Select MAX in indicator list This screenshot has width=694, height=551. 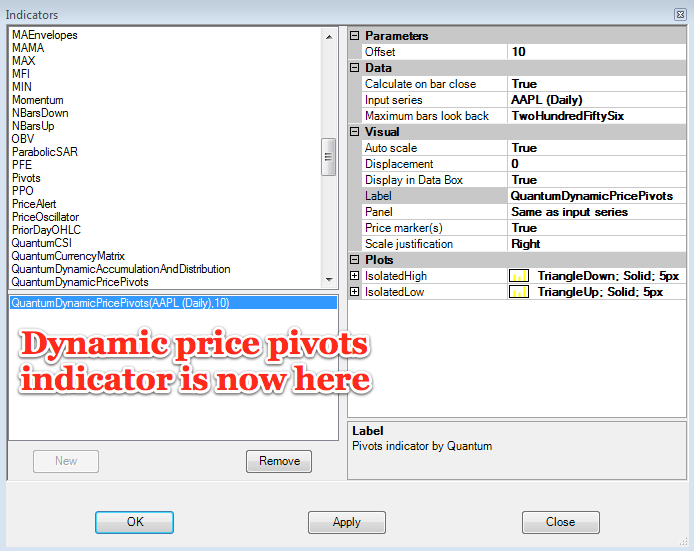(x=23, y=61)
